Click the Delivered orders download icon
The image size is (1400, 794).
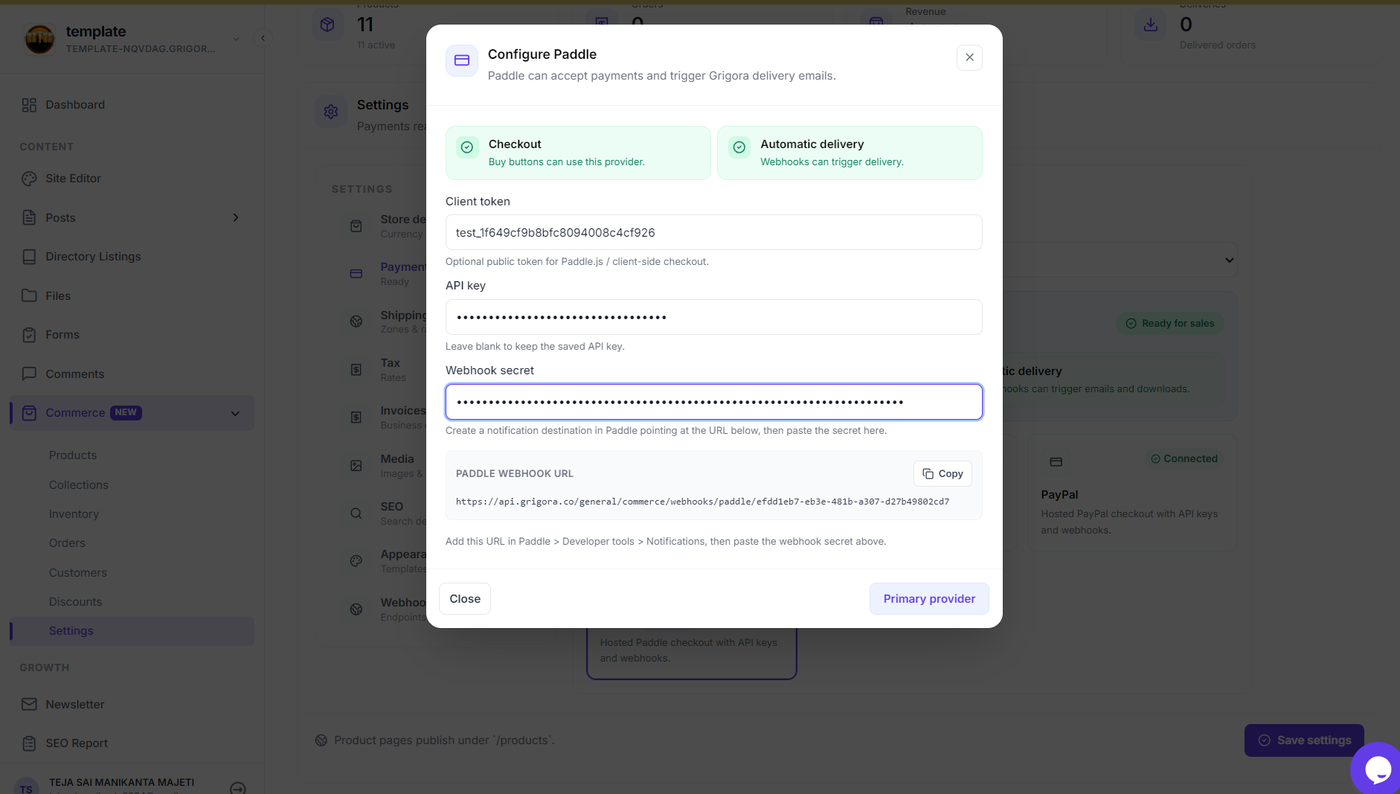pos(1150,25)
